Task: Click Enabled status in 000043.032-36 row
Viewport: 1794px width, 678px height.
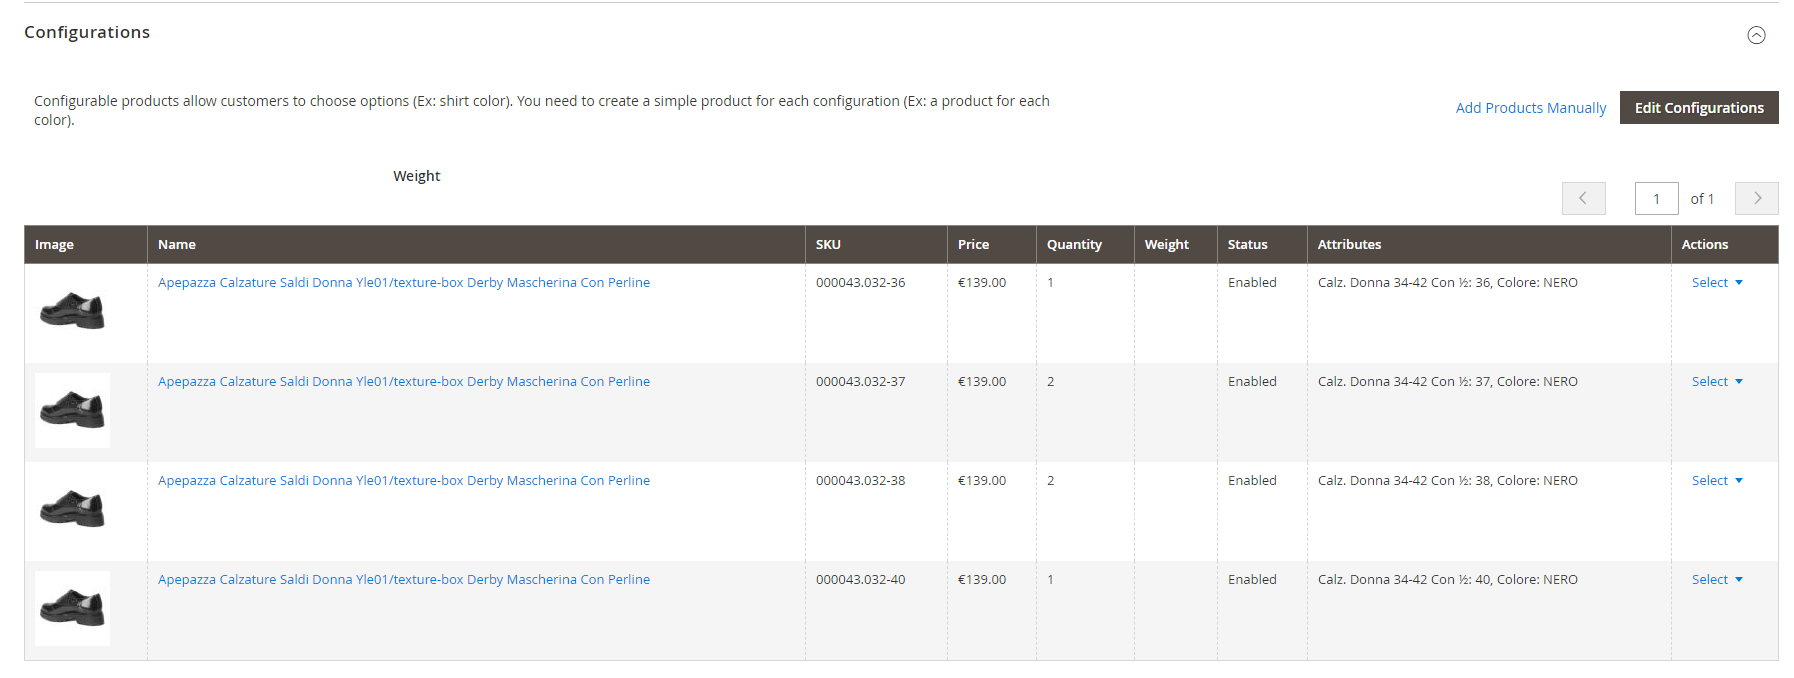Action: tap(1252, 283)
